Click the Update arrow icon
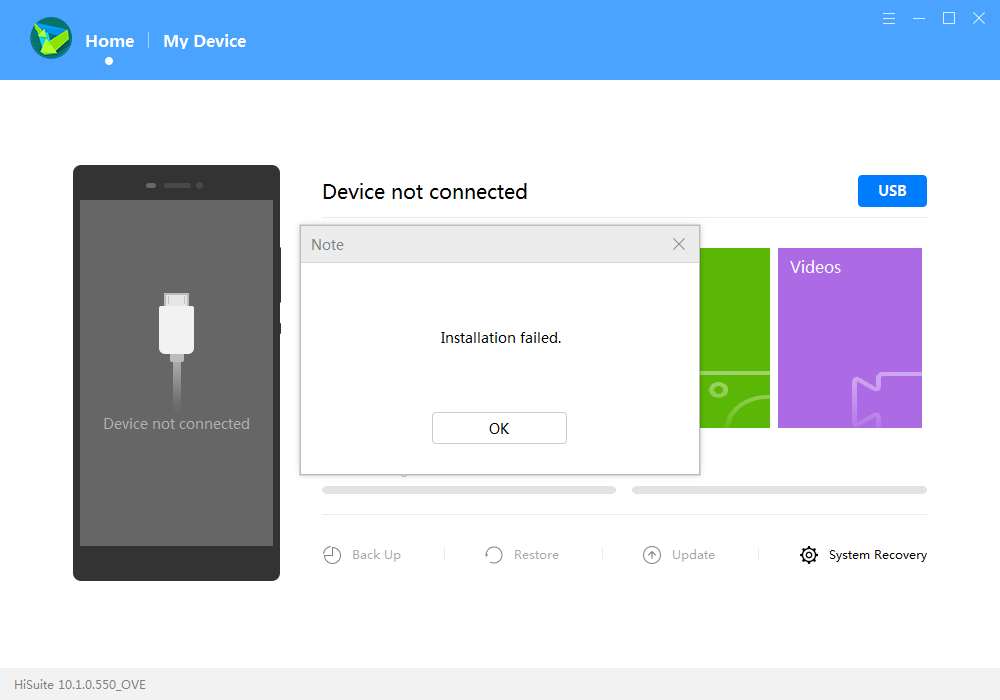The height and width of the screenshot is (700, 1000). 652,555
